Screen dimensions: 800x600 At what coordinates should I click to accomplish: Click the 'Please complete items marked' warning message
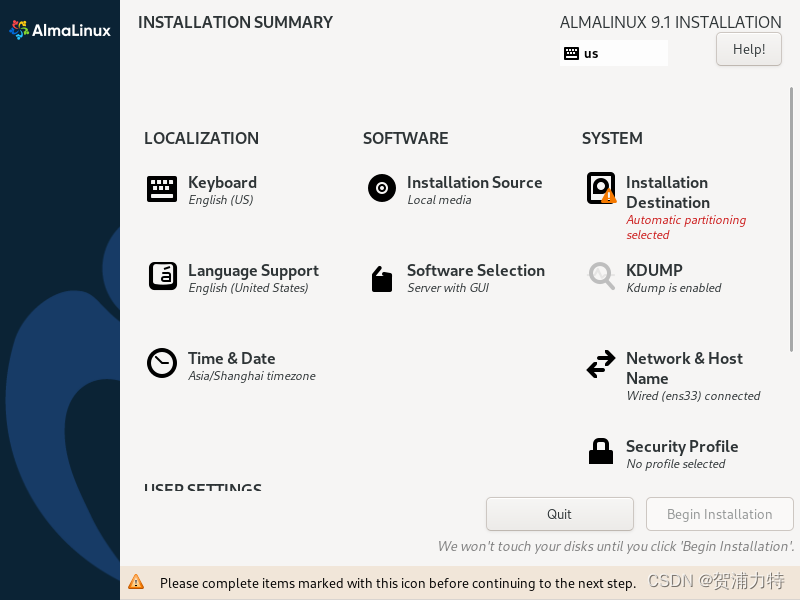click(398, 583)
